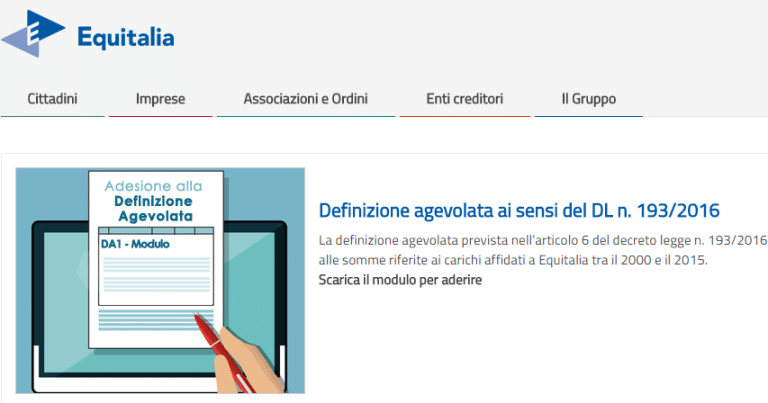Click the Equitalia arrow logo icon

(x=33, y=34)
